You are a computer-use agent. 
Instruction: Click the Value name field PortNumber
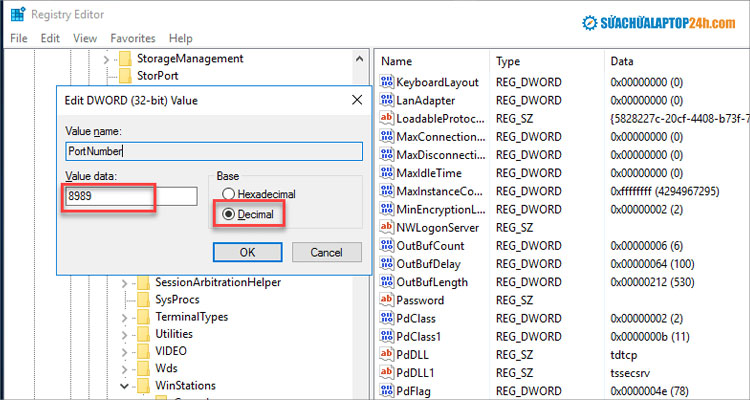point(214,151)
